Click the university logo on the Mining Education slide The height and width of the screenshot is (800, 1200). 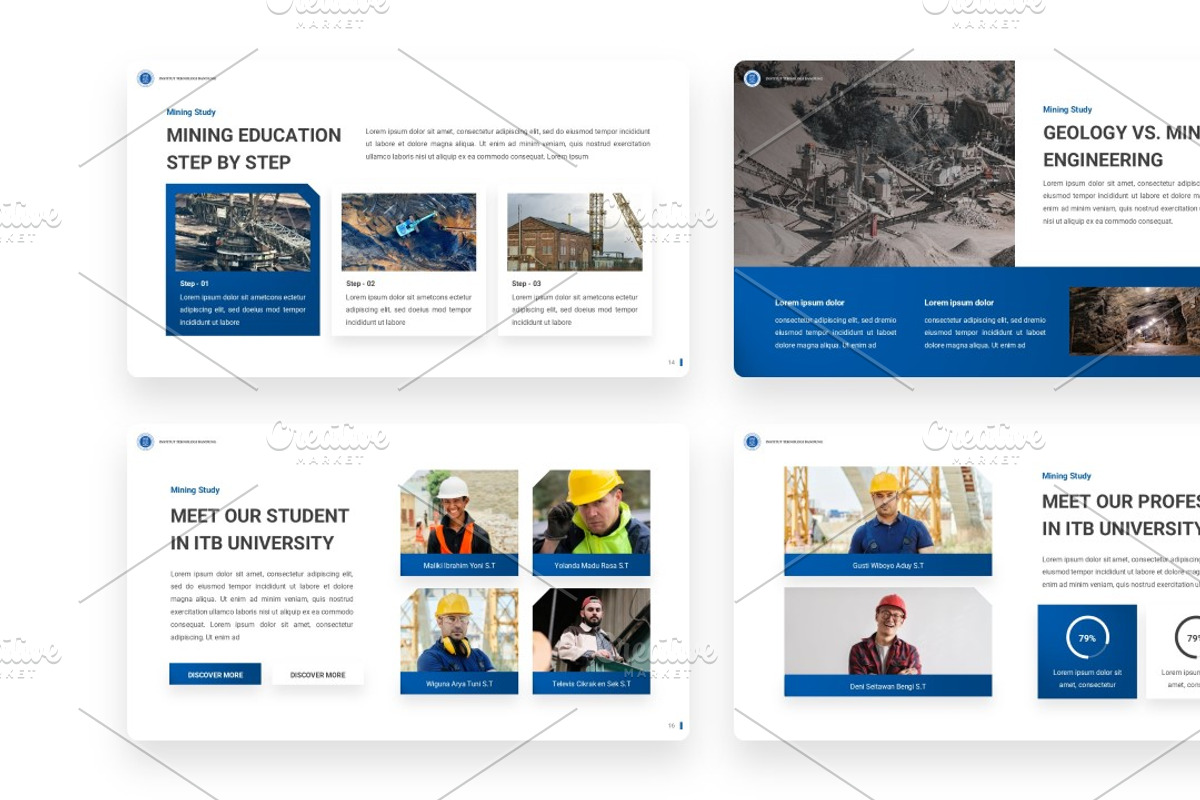[x=145, y=78]
